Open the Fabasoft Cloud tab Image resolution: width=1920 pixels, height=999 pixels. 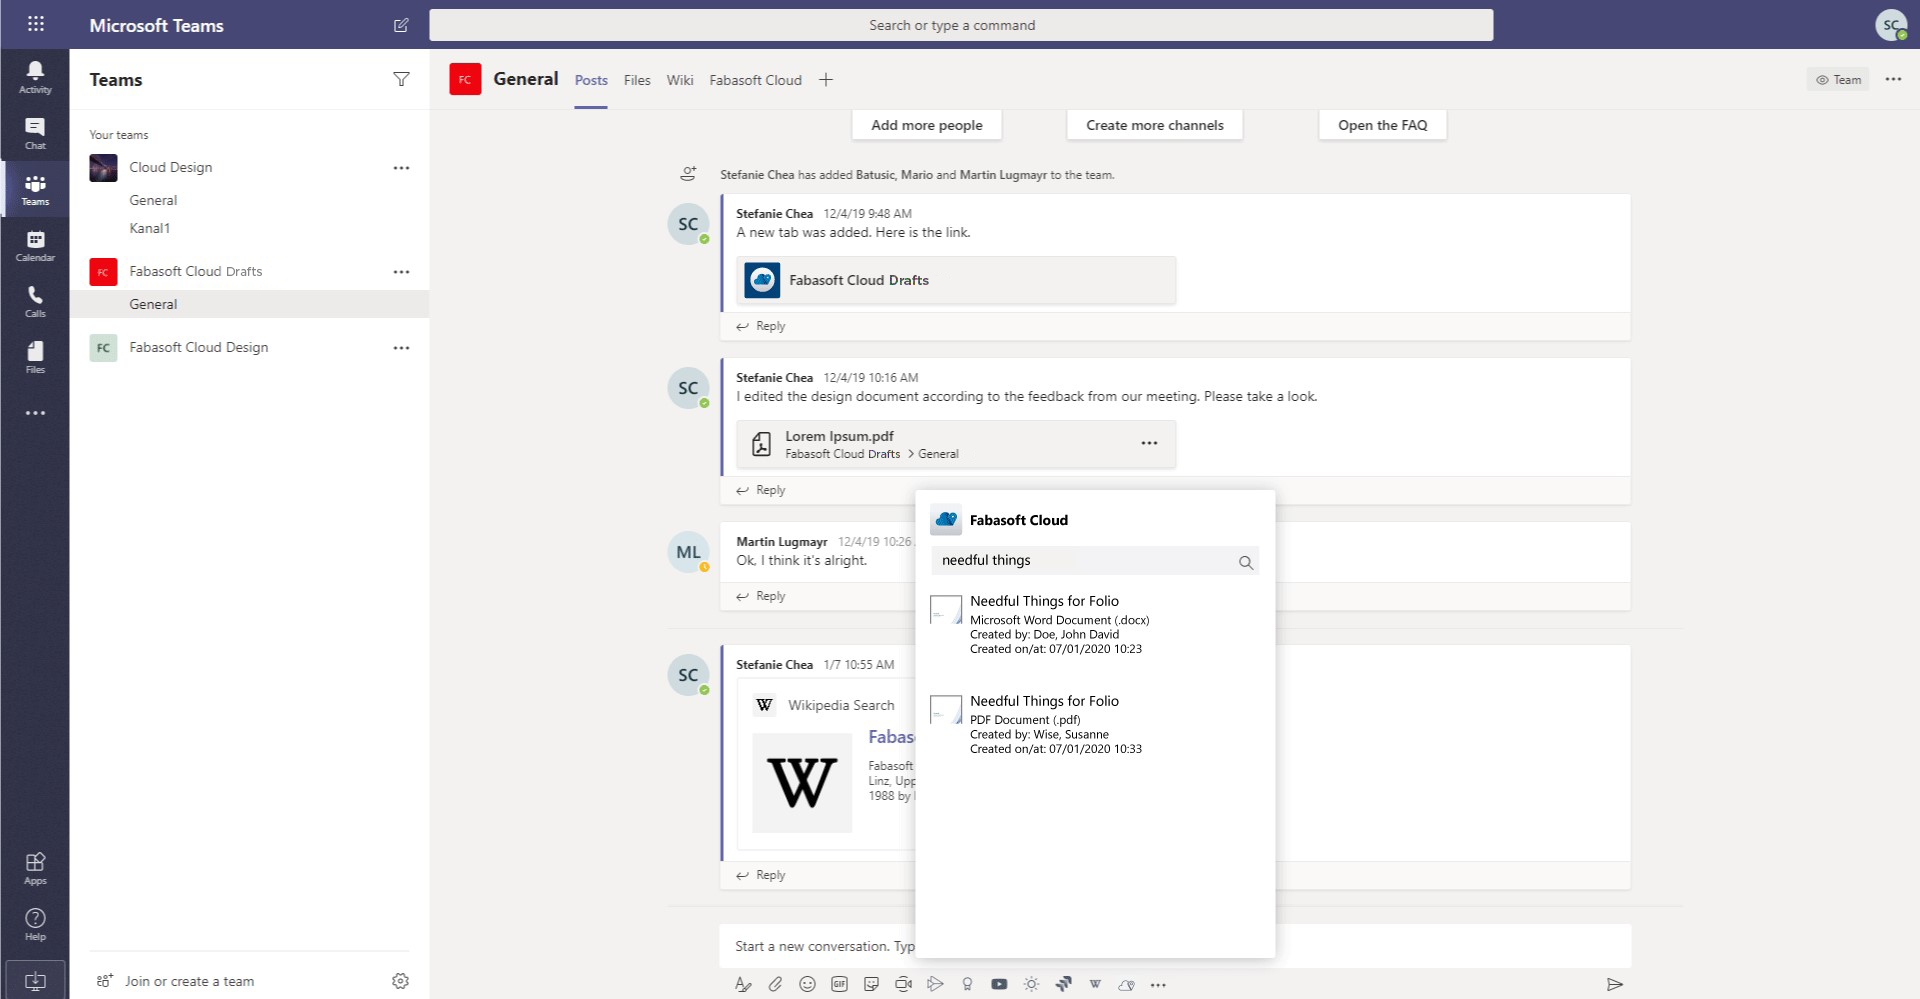755,80
